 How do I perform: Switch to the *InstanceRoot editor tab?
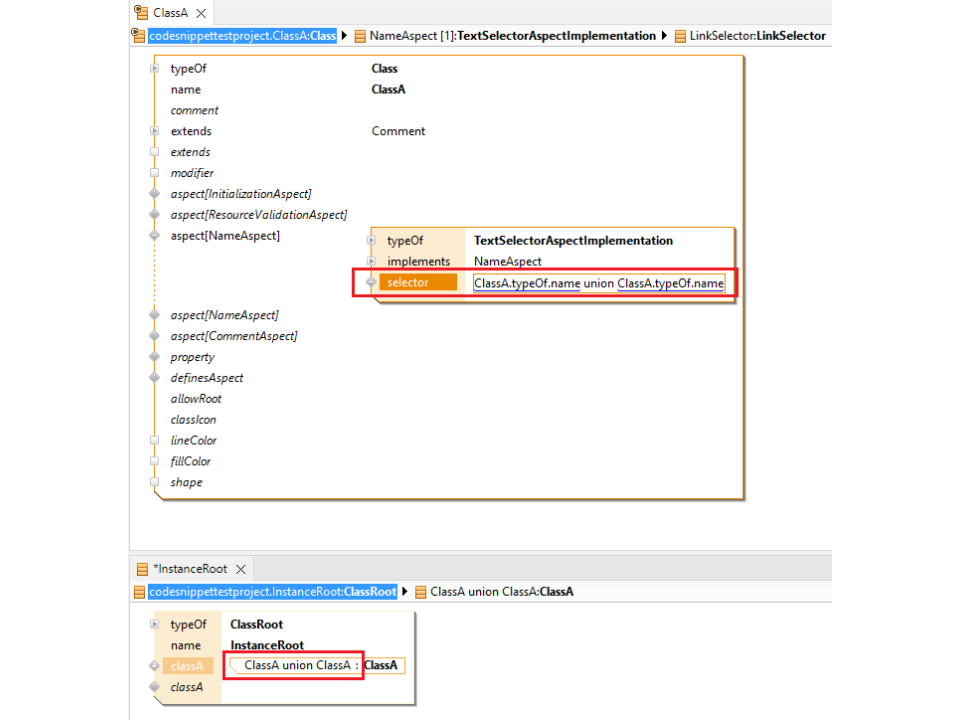coord(190,569)
